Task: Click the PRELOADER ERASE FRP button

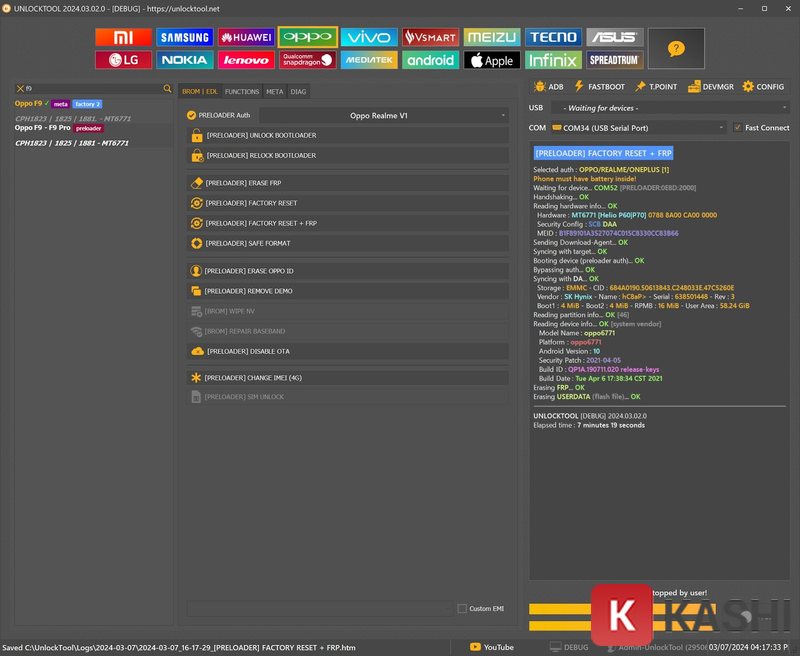Action: tap(348, 183)
